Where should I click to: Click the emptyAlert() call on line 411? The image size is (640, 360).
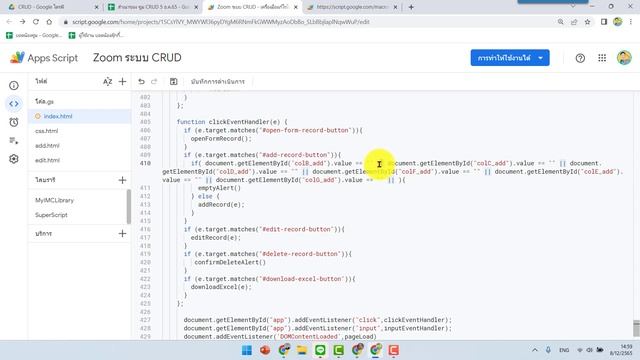click(x=219, y=188)
